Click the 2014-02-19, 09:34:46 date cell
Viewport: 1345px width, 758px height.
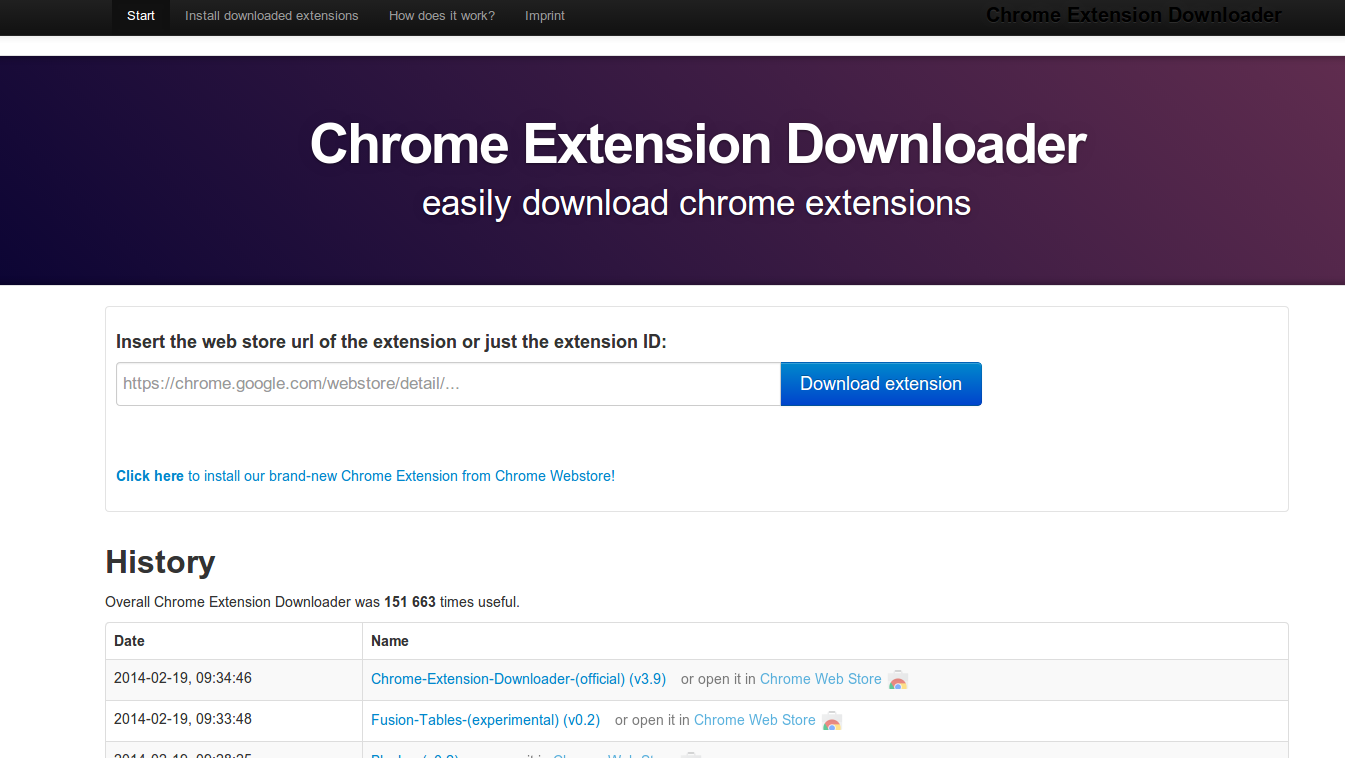pyautogui.click(x=183, y=678)
